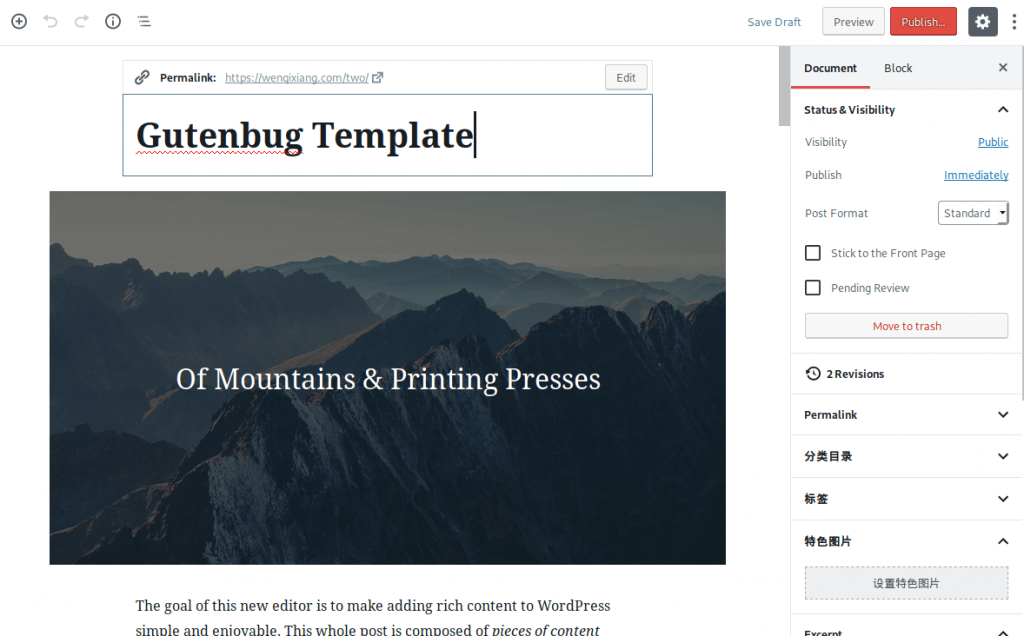The width and height of the screenshot is (1024, 636).
Task: Click the revisions history clock icon
Action: 813,374
